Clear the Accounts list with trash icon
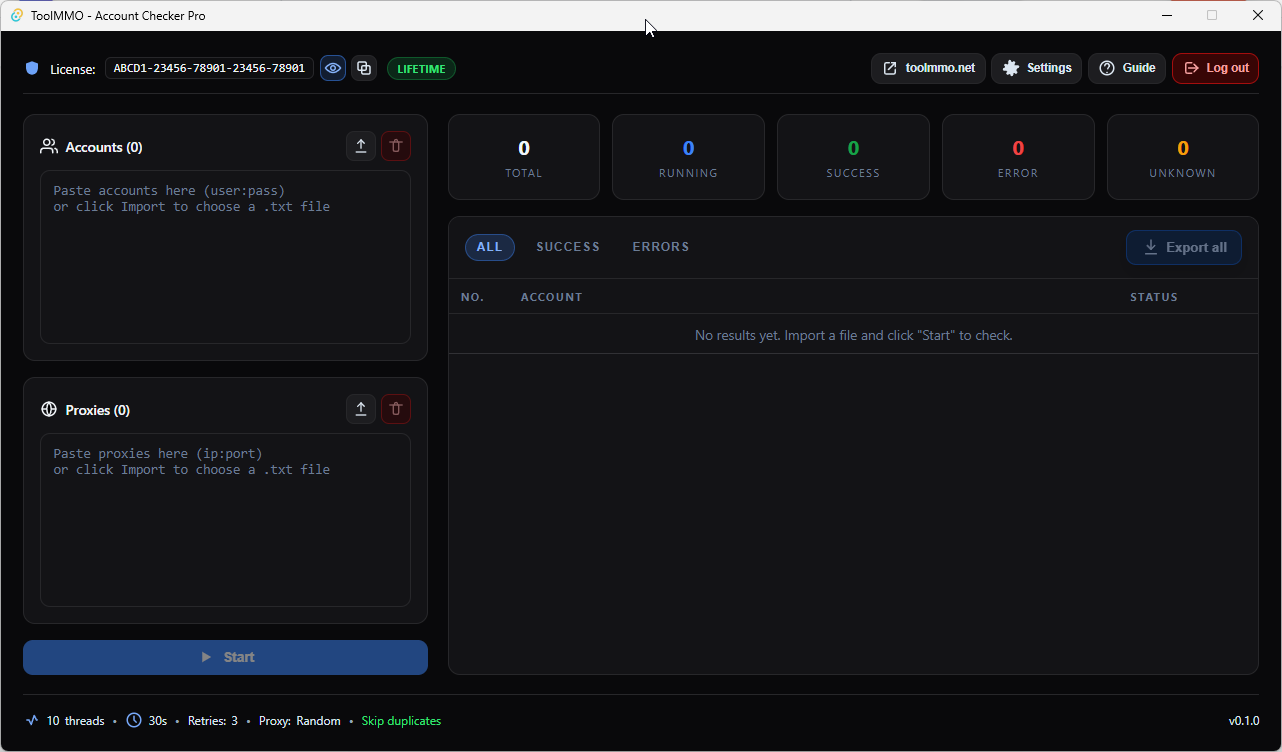 pos(396,146)
